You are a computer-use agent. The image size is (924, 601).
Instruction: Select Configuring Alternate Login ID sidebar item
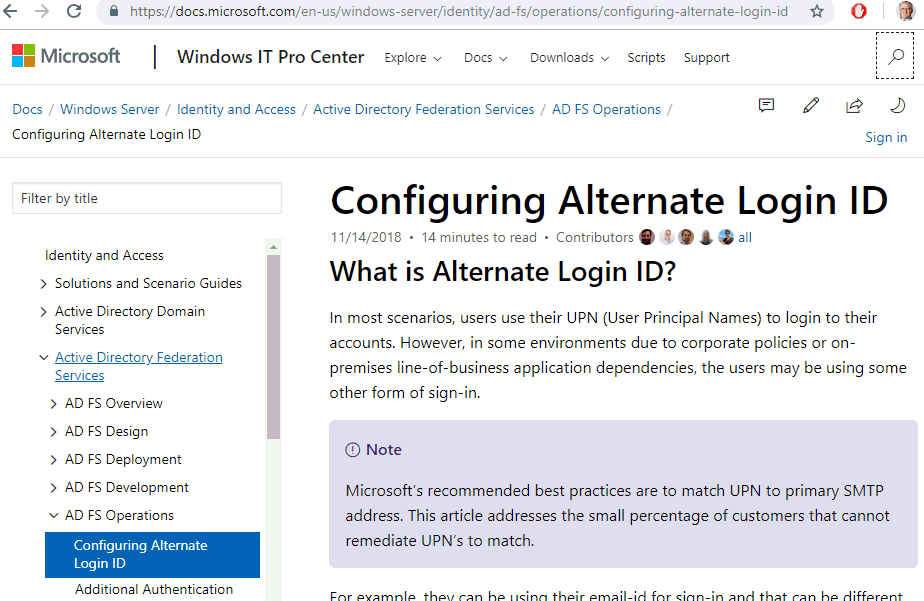152,554
